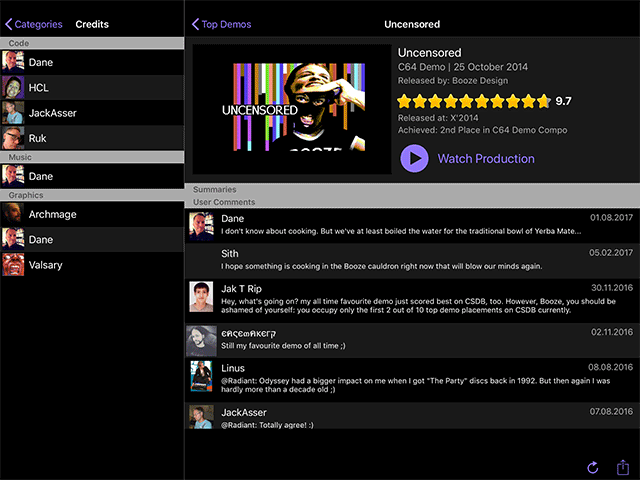Open Sith's comment about Booze cauldron

click(x=412, y=261)
